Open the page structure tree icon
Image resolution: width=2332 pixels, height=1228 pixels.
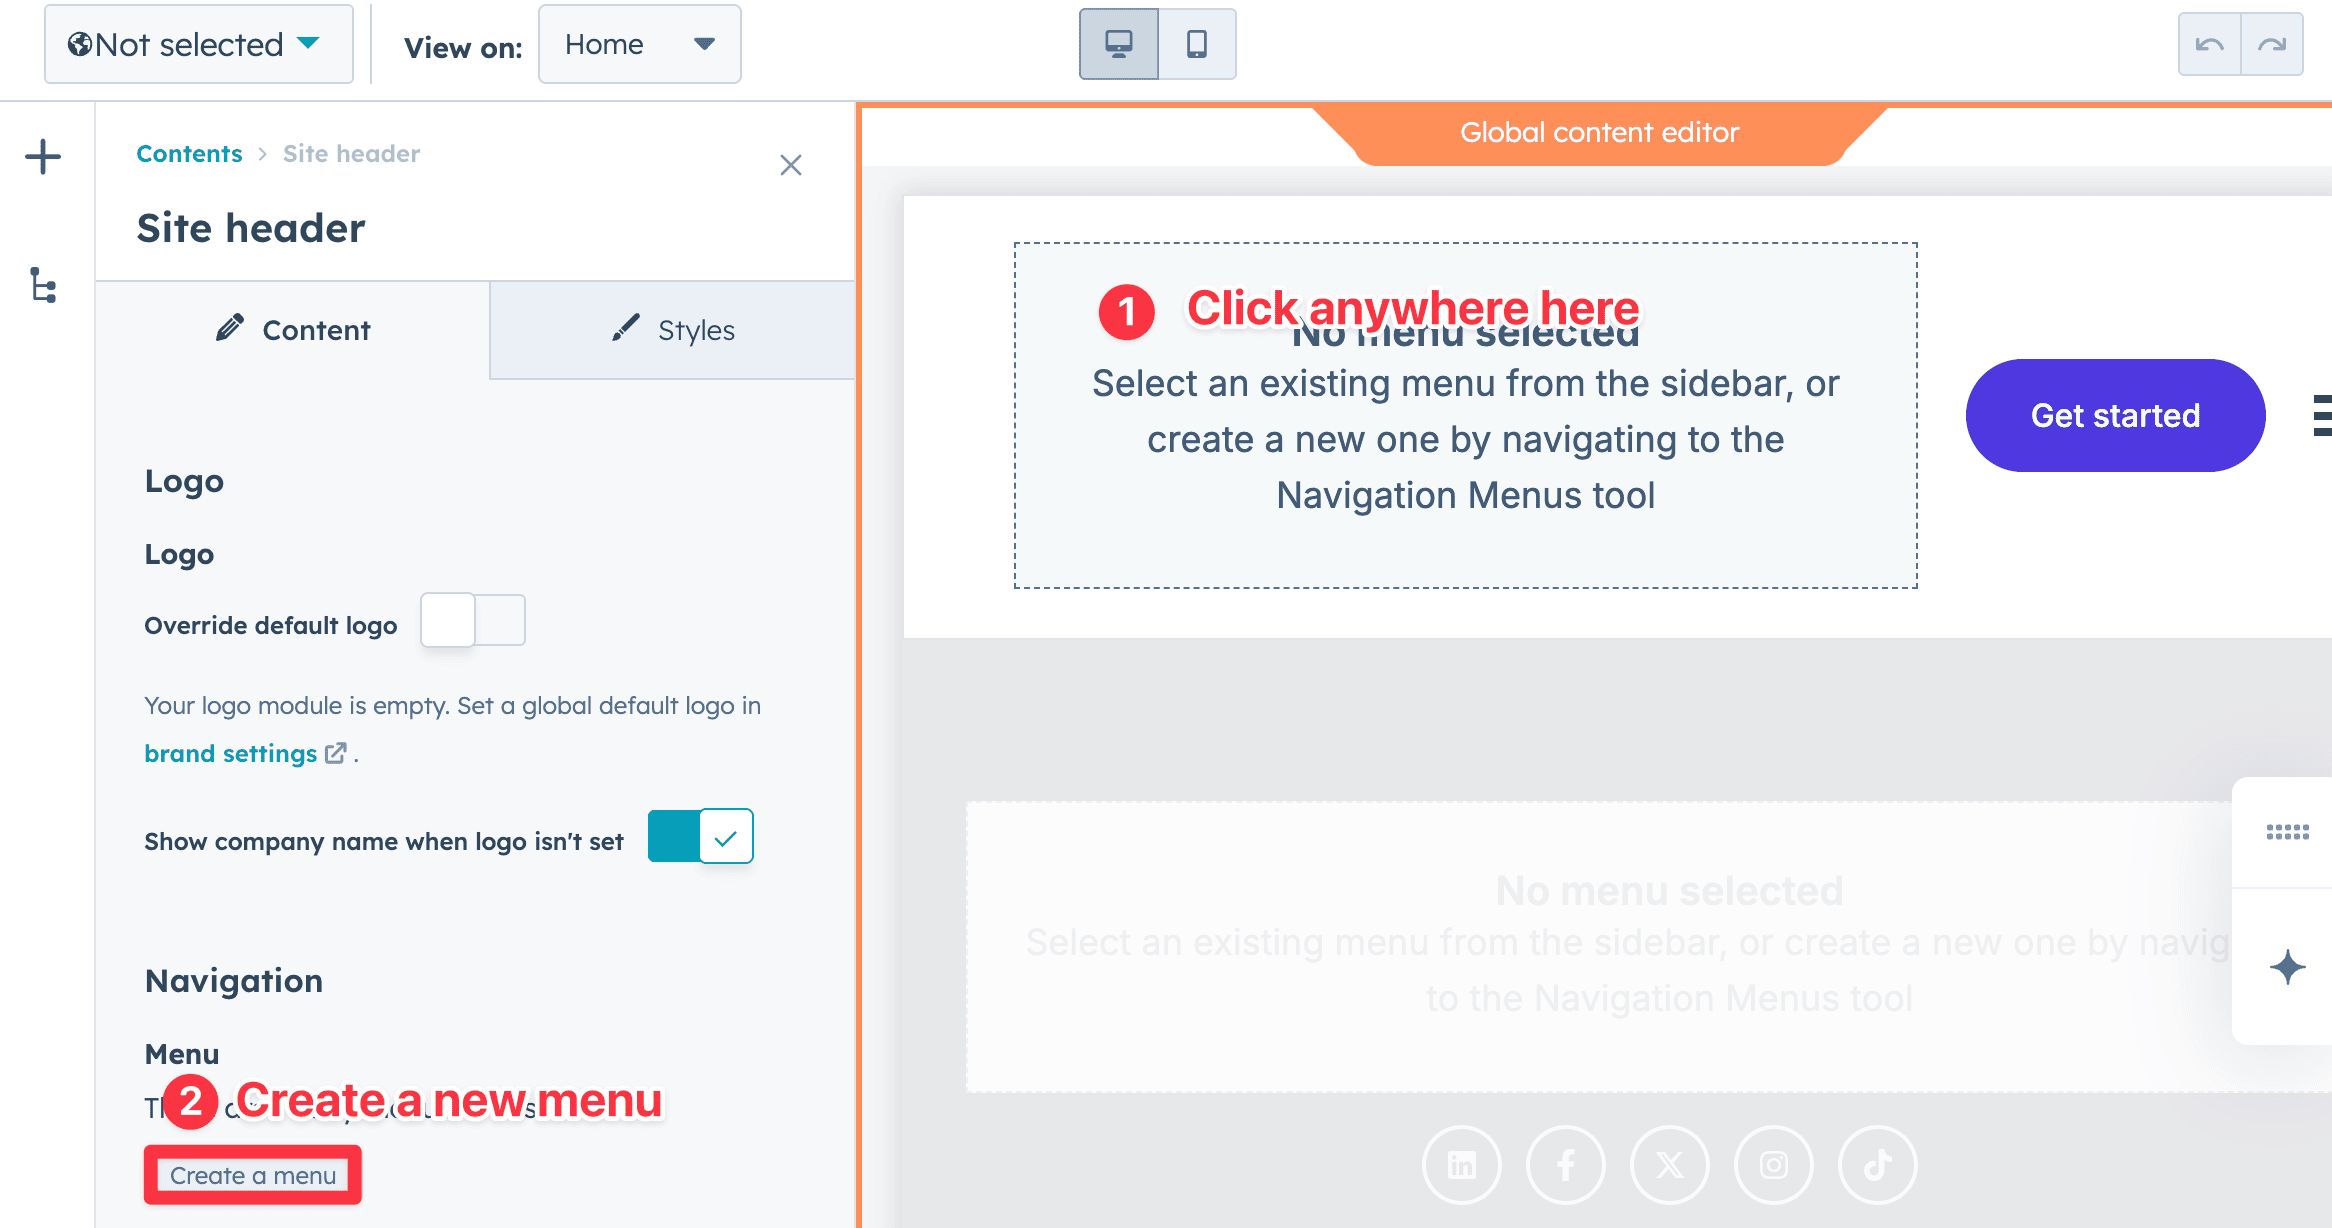click(42, 286)
